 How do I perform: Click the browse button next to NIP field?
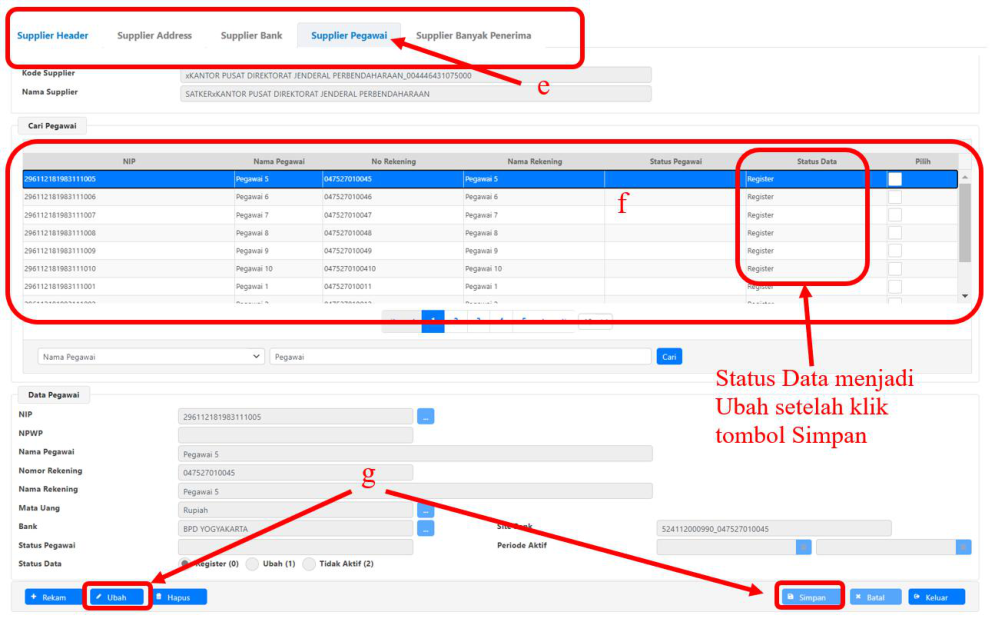(426, 416)
